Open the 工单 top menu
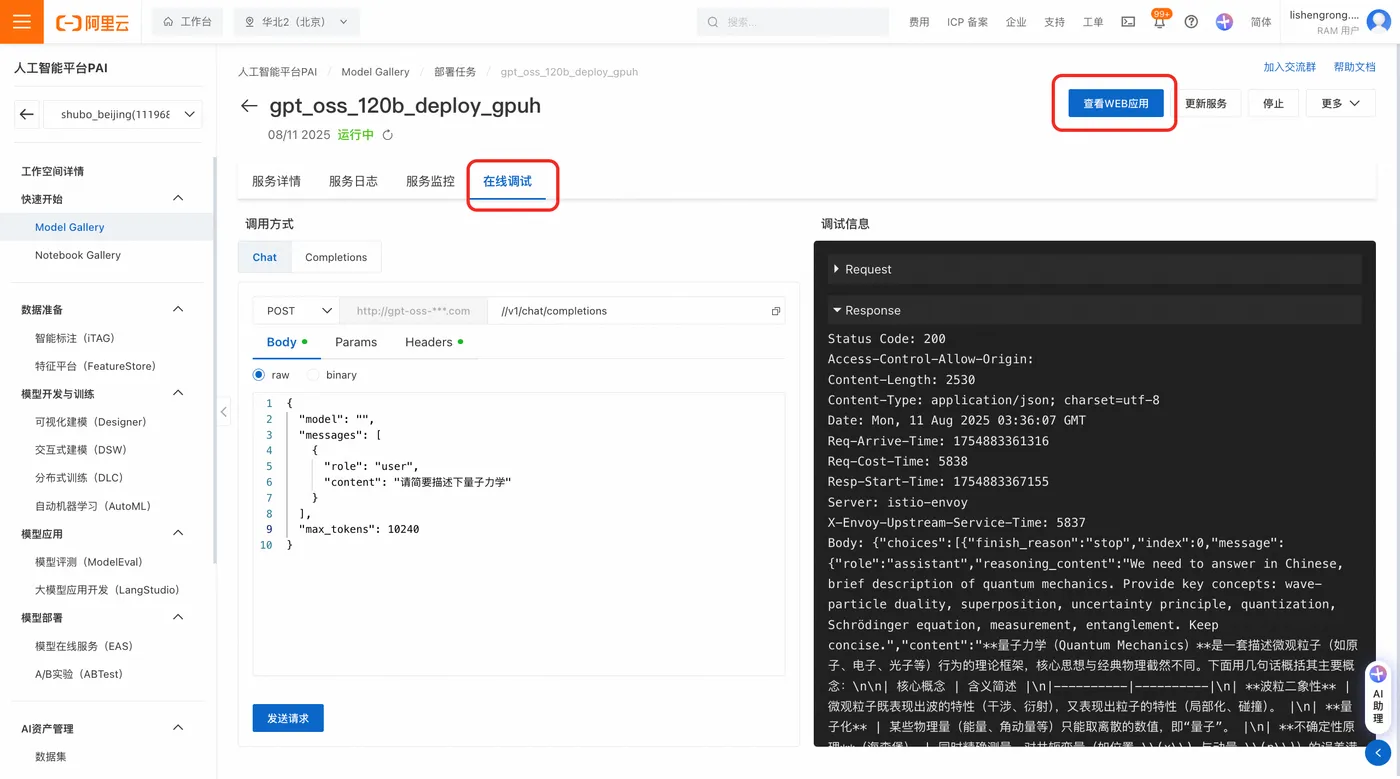The height and width of the screenshot is (779, 1400). click(1093, 22)
